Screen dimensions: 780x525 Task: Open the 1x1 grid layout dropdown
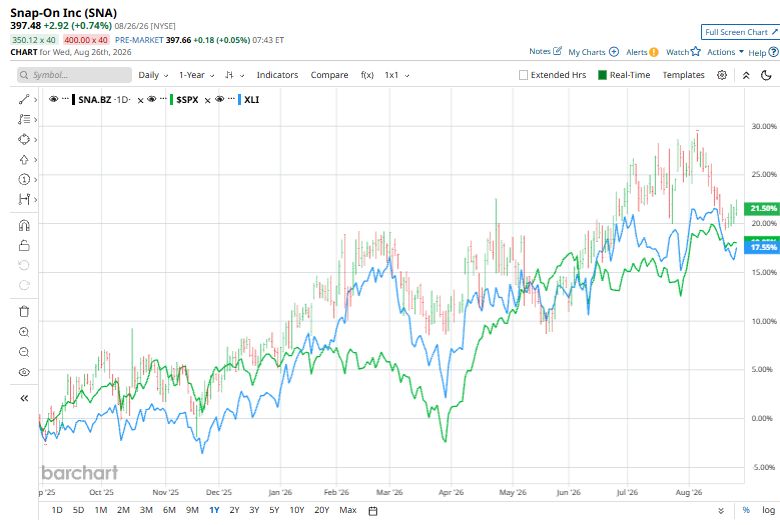pyautogui.click(x=396, y=75)
